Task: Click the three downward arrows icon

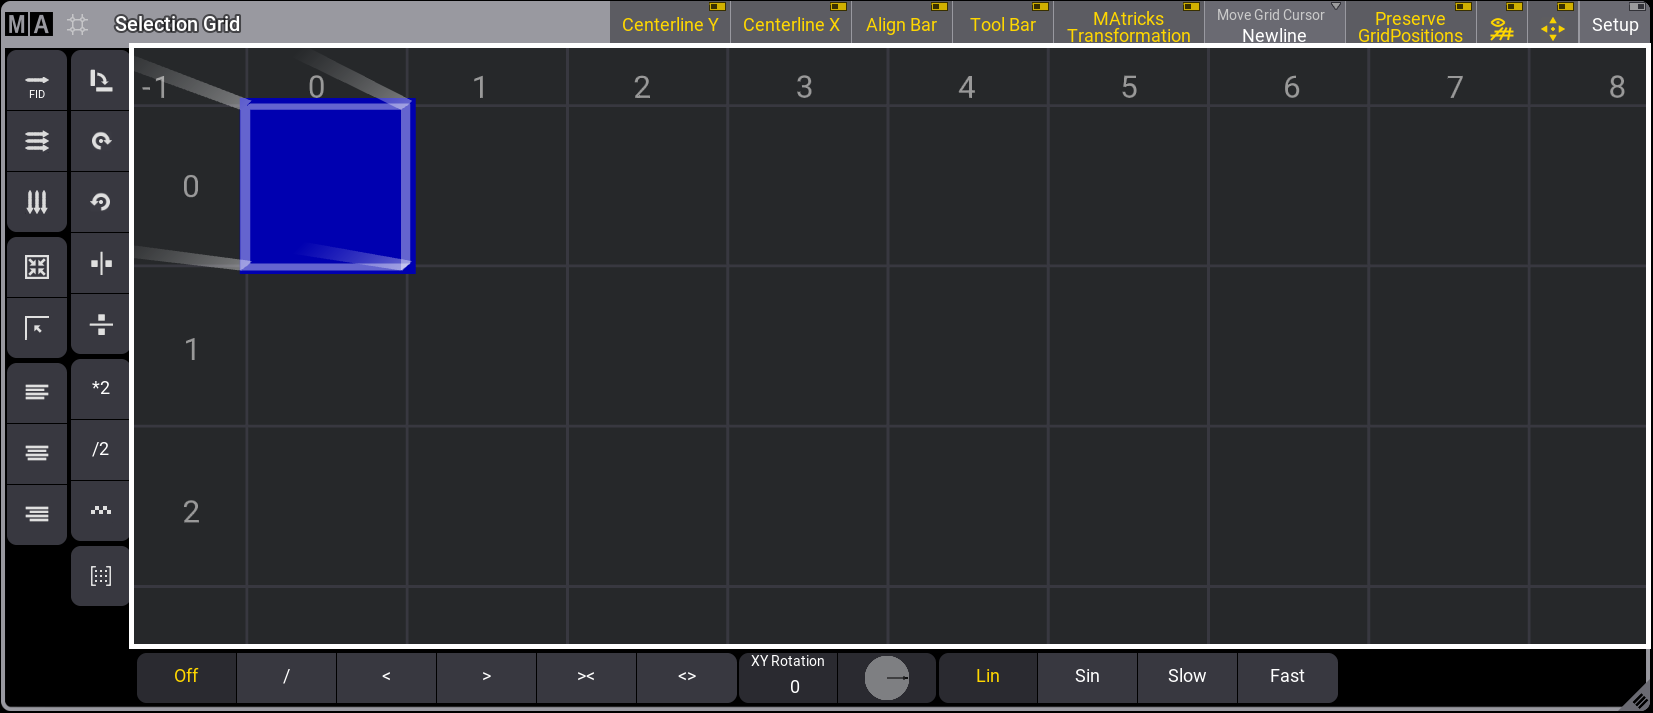Action: pyautogui.click(x=37, y=202)
